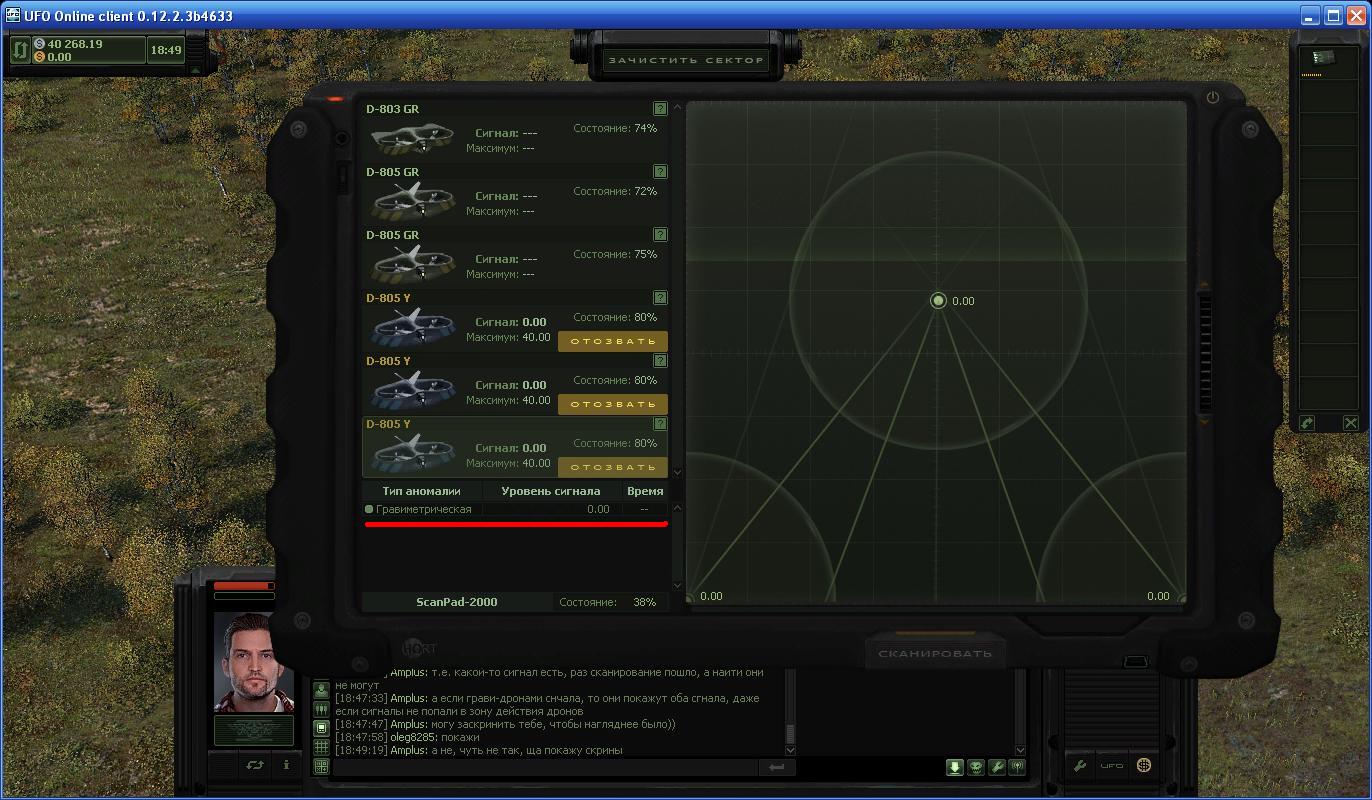Click the UFO button in bottom panel
The height and width of the screenshot is (800, 1372).
(x=1112, y=766)
